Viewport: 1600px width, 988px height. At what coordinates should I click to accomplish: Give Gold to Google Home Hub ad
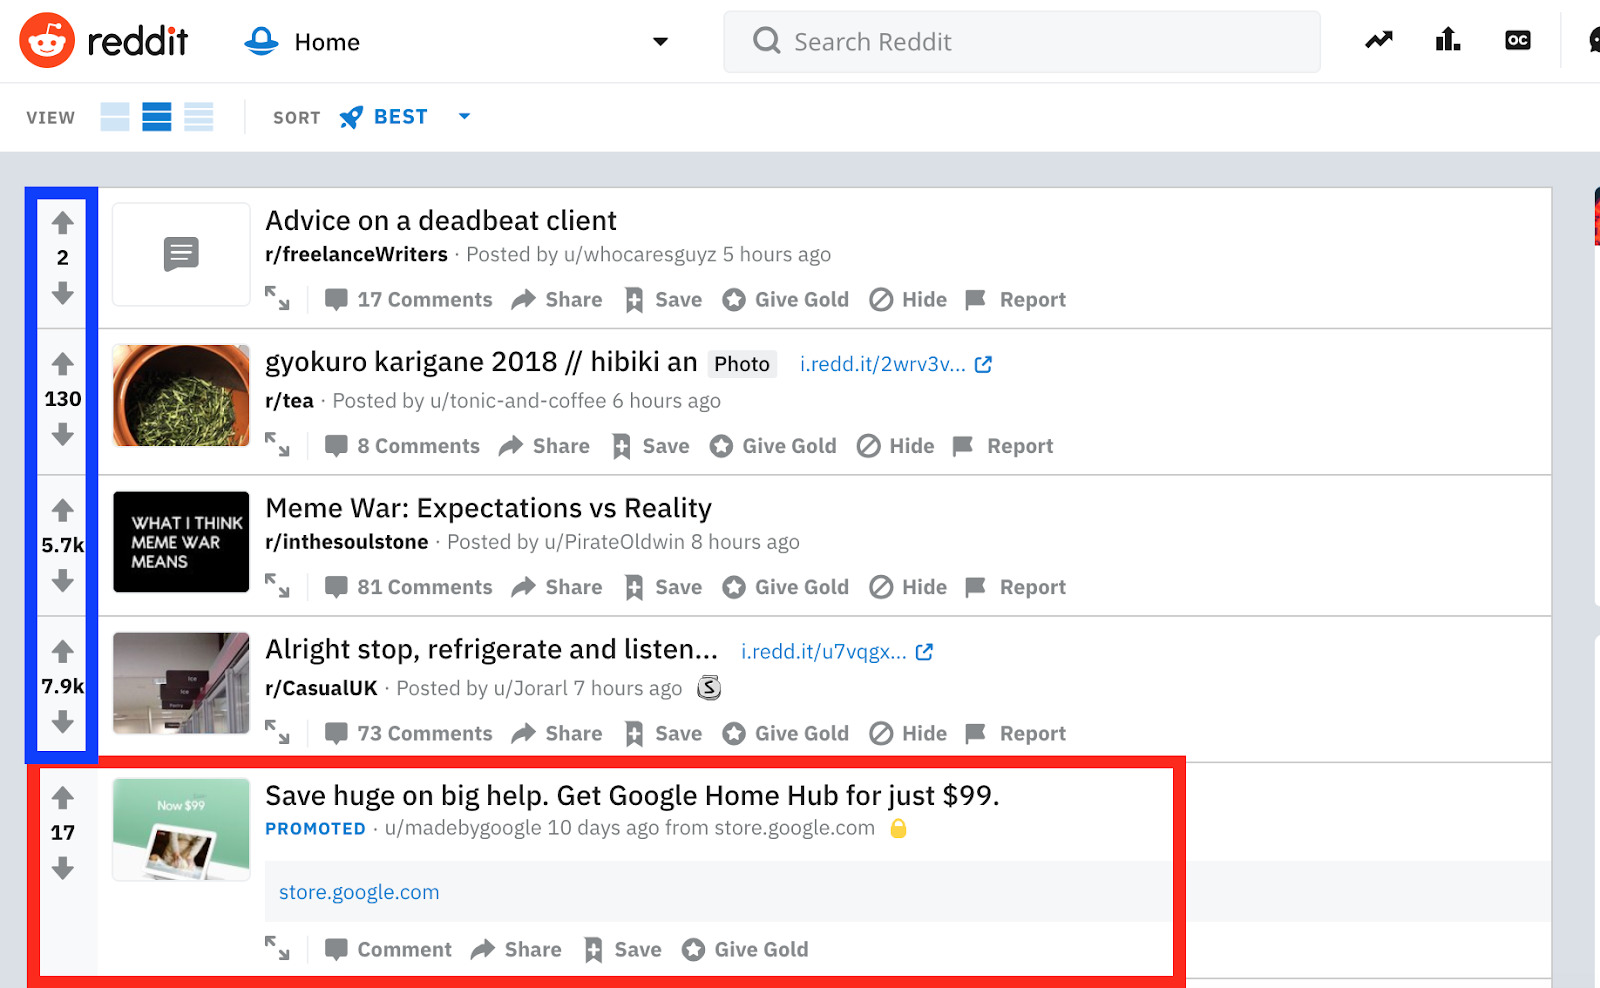tap(745, 949)
